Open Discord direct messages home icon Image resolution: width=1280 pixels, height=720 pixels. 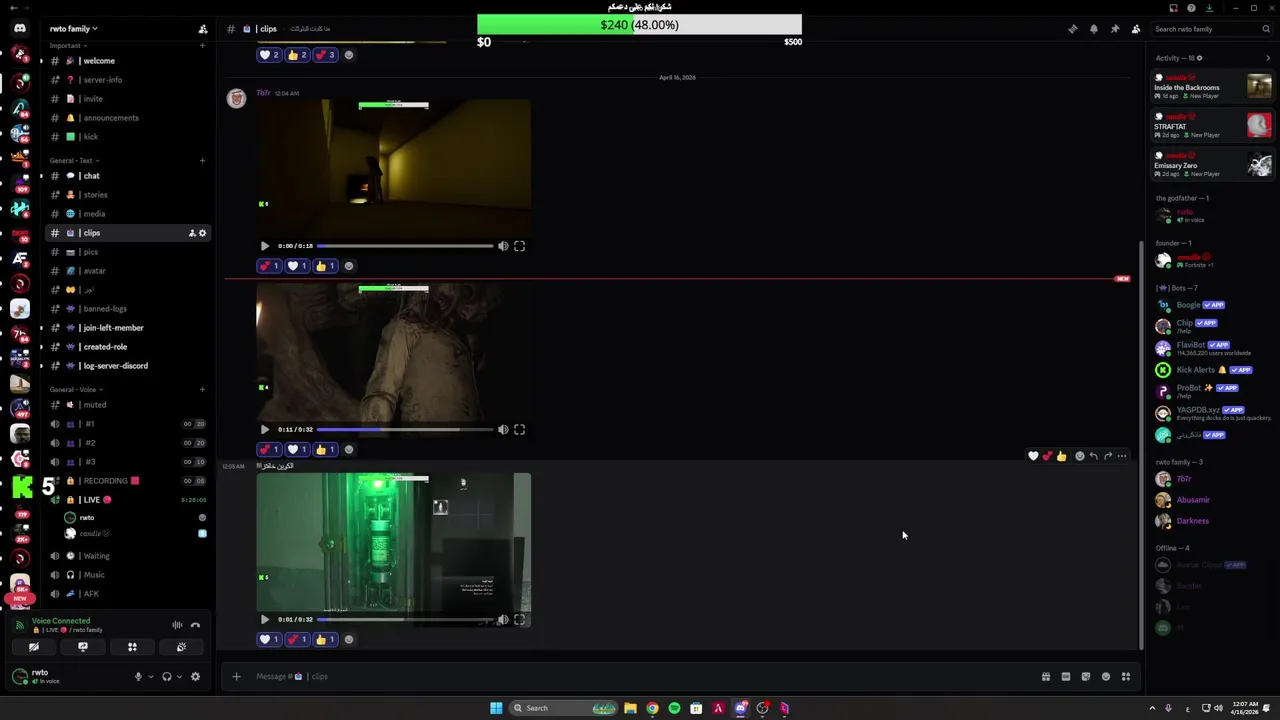pyautogui.click(x=20, y=28)
